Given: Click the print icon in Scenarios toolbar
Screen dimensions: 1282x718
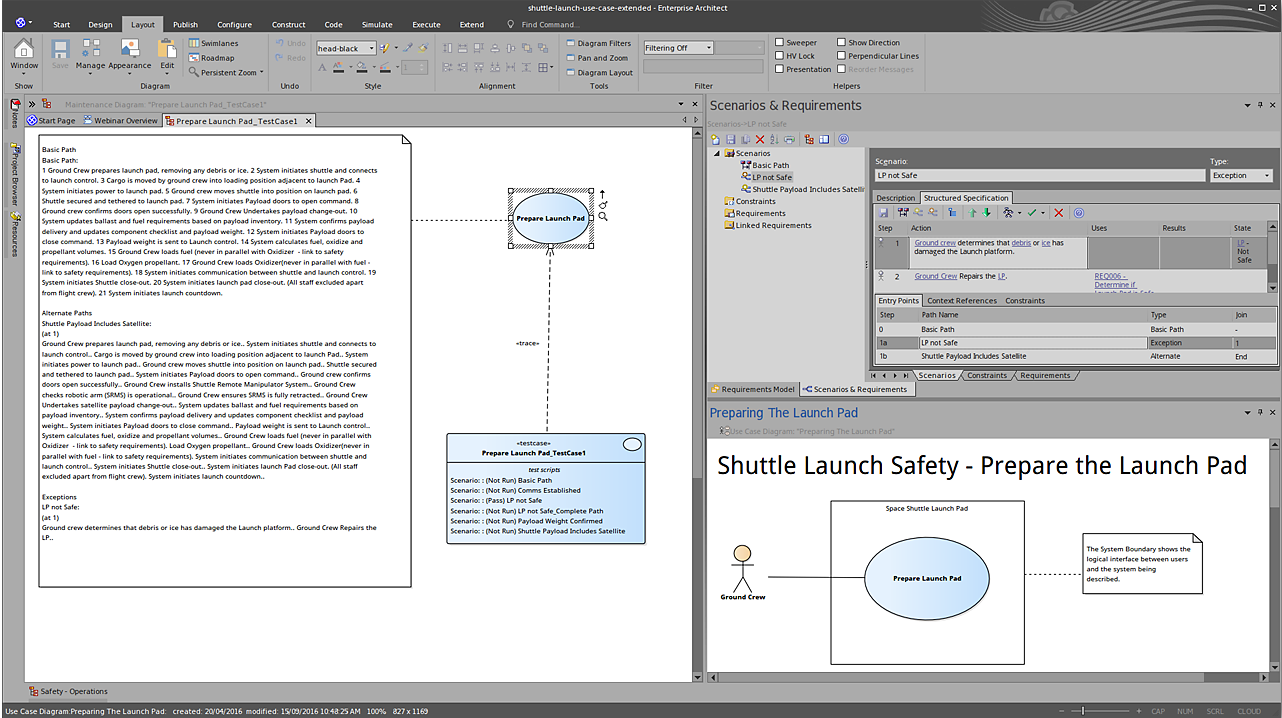Looking at the screenshot, I should (x=790, y=139).
